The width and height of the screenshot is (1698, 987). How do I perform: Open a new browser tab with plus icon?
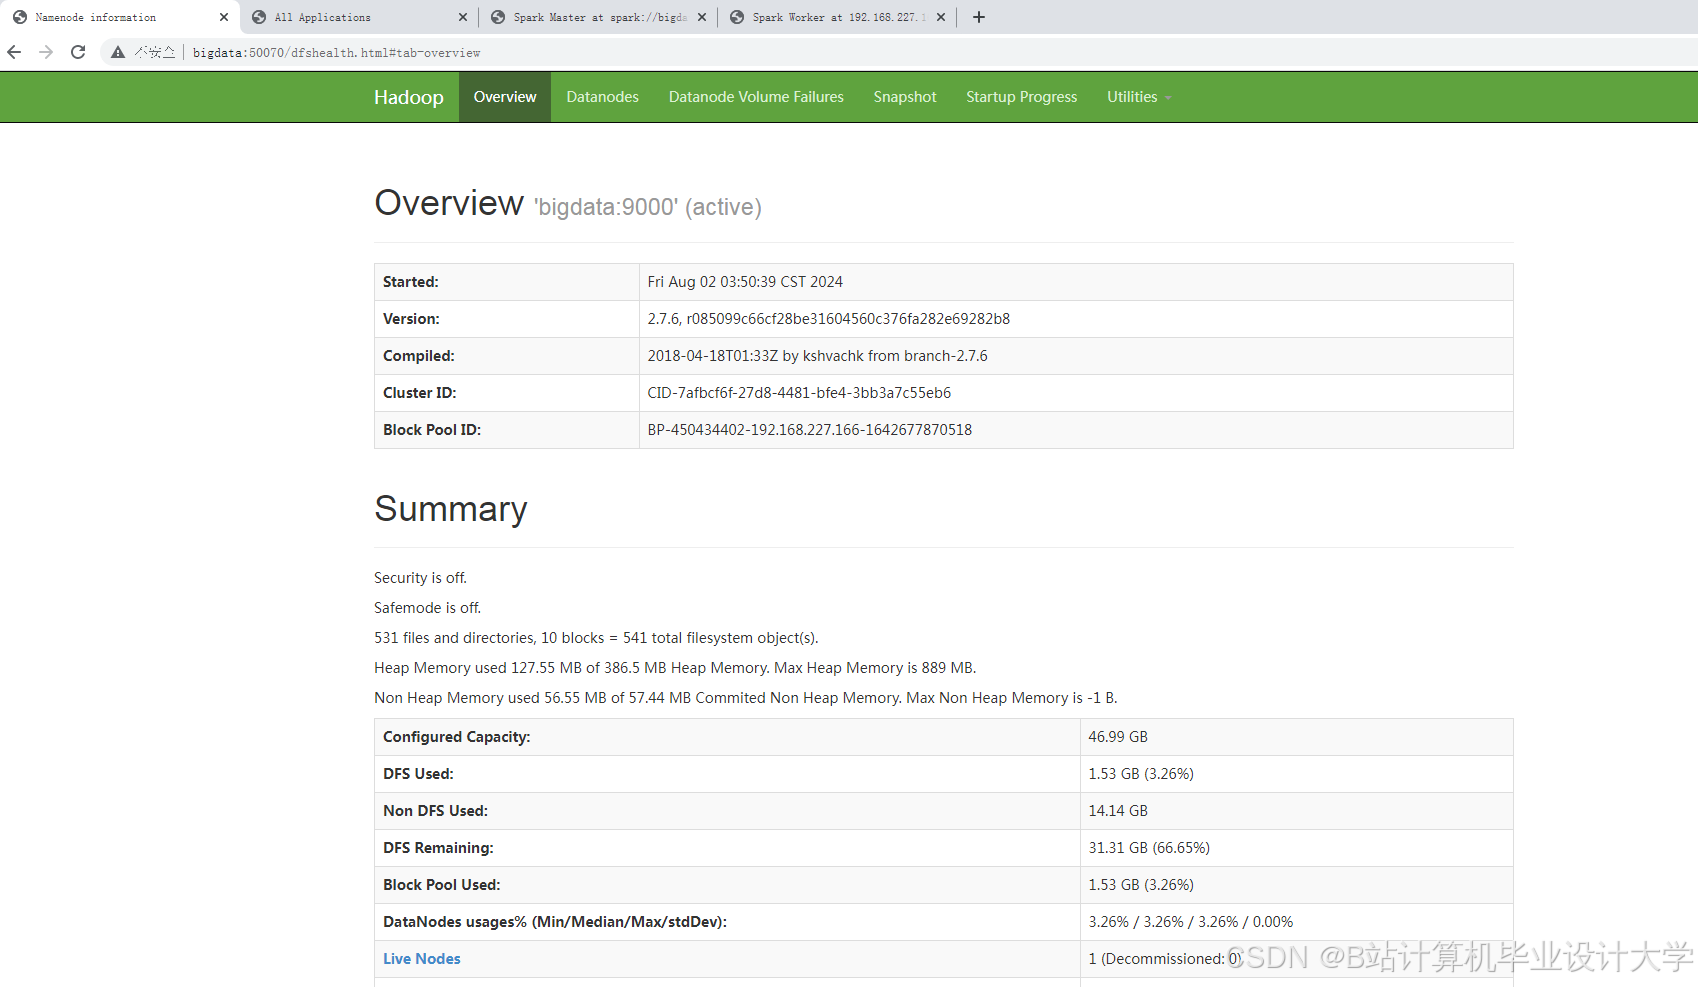coord(979,17)
